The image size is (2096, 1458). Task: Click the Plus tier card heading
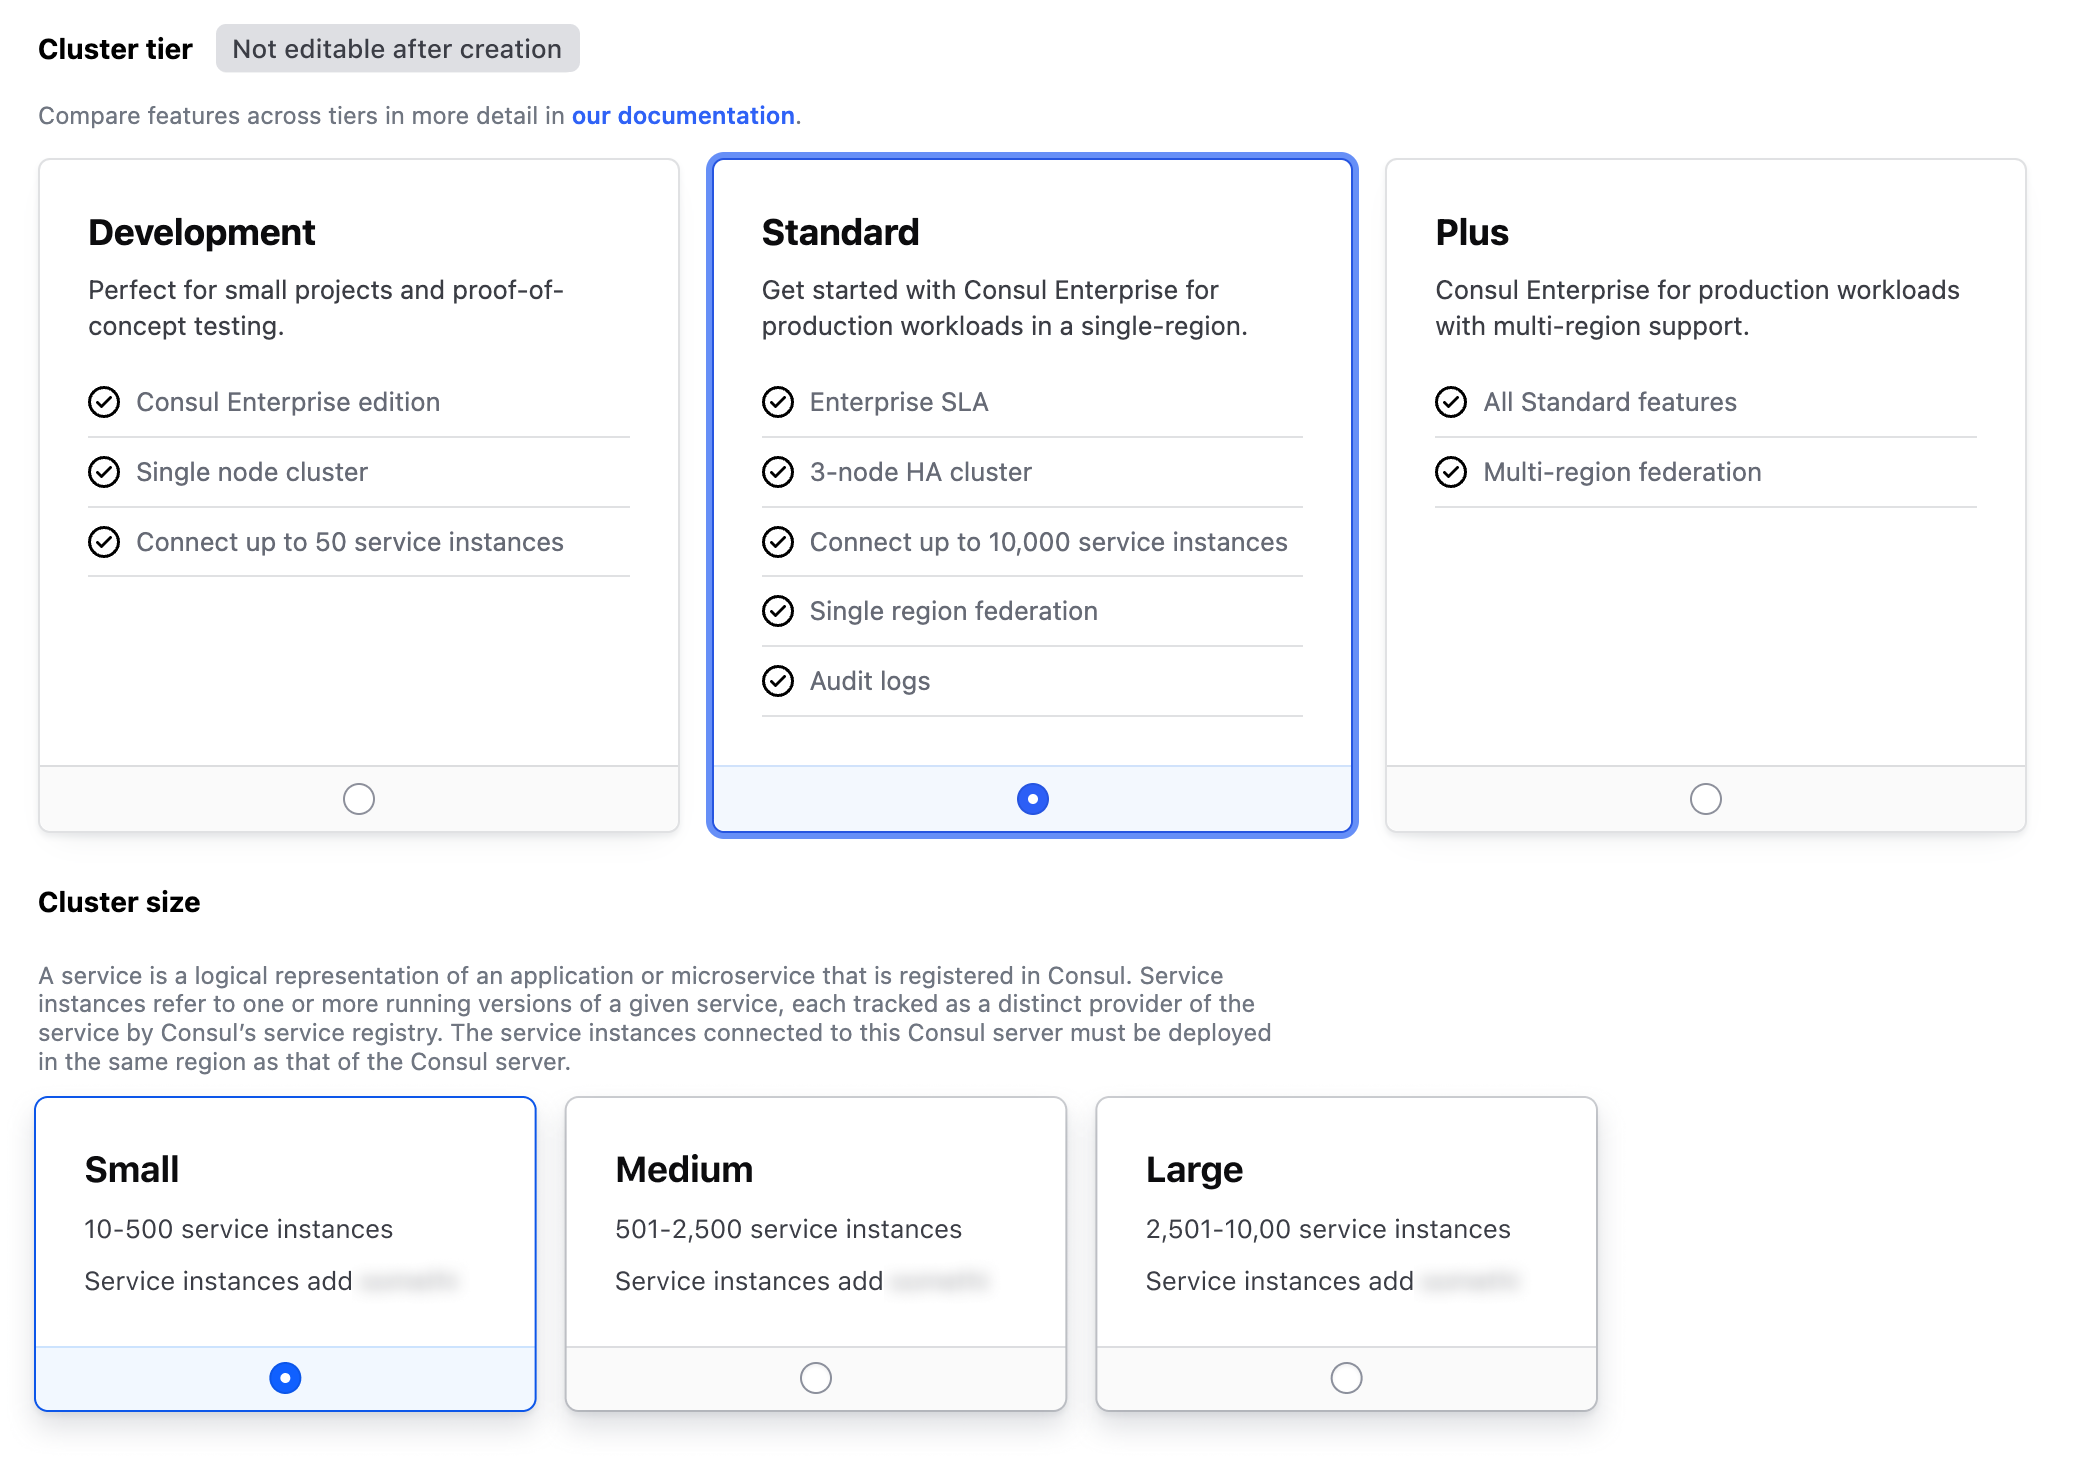point(1472,232)
